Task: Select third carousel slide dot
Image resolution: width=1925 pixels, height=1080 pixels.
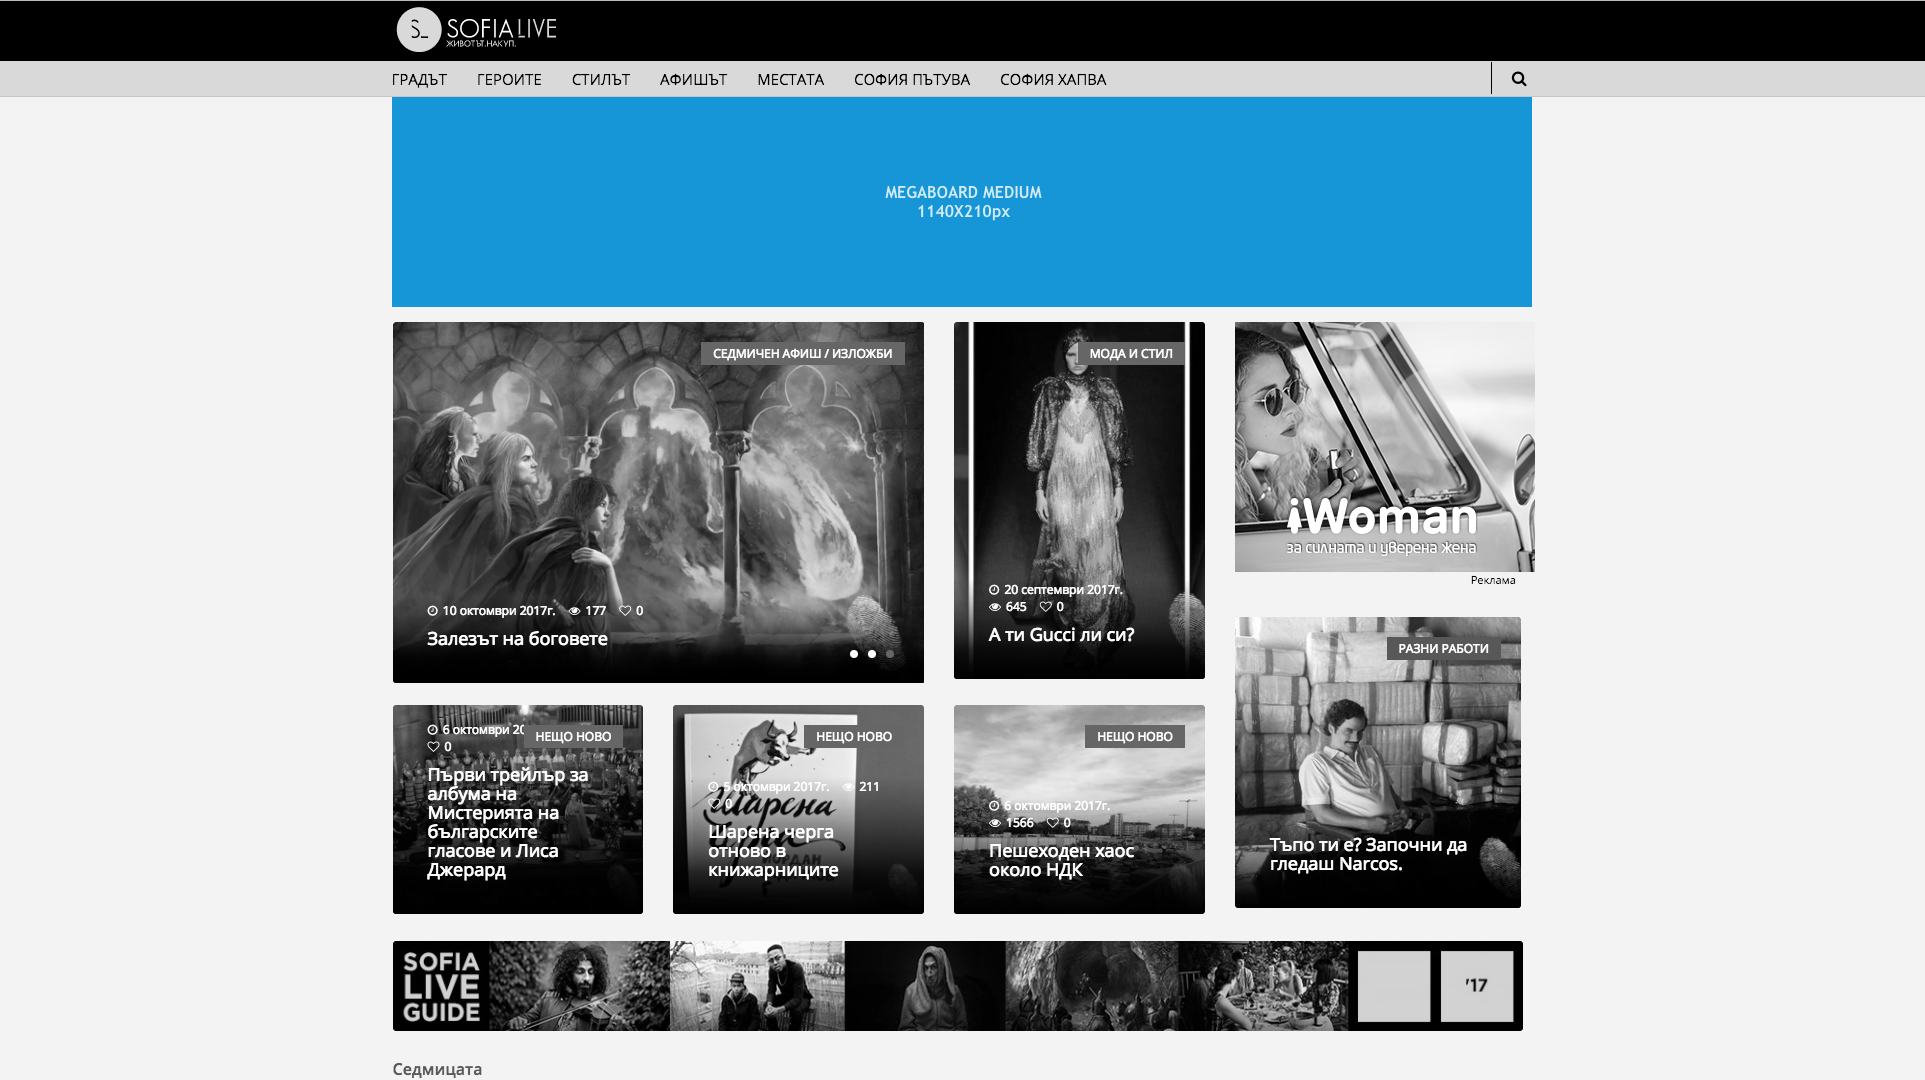Action: [890, 654]
